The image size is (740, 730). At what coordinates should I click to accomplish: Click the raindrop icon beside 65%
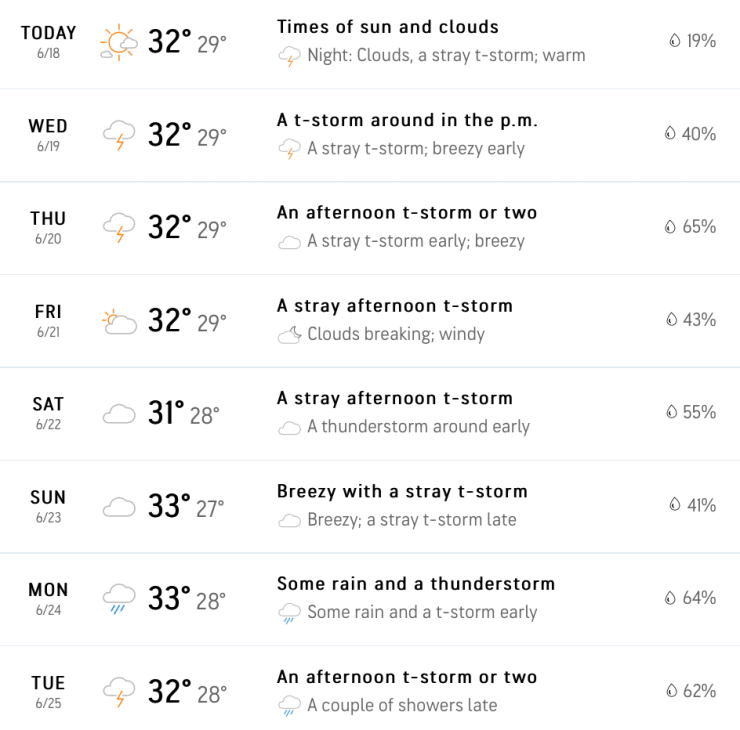click(670, 227)
